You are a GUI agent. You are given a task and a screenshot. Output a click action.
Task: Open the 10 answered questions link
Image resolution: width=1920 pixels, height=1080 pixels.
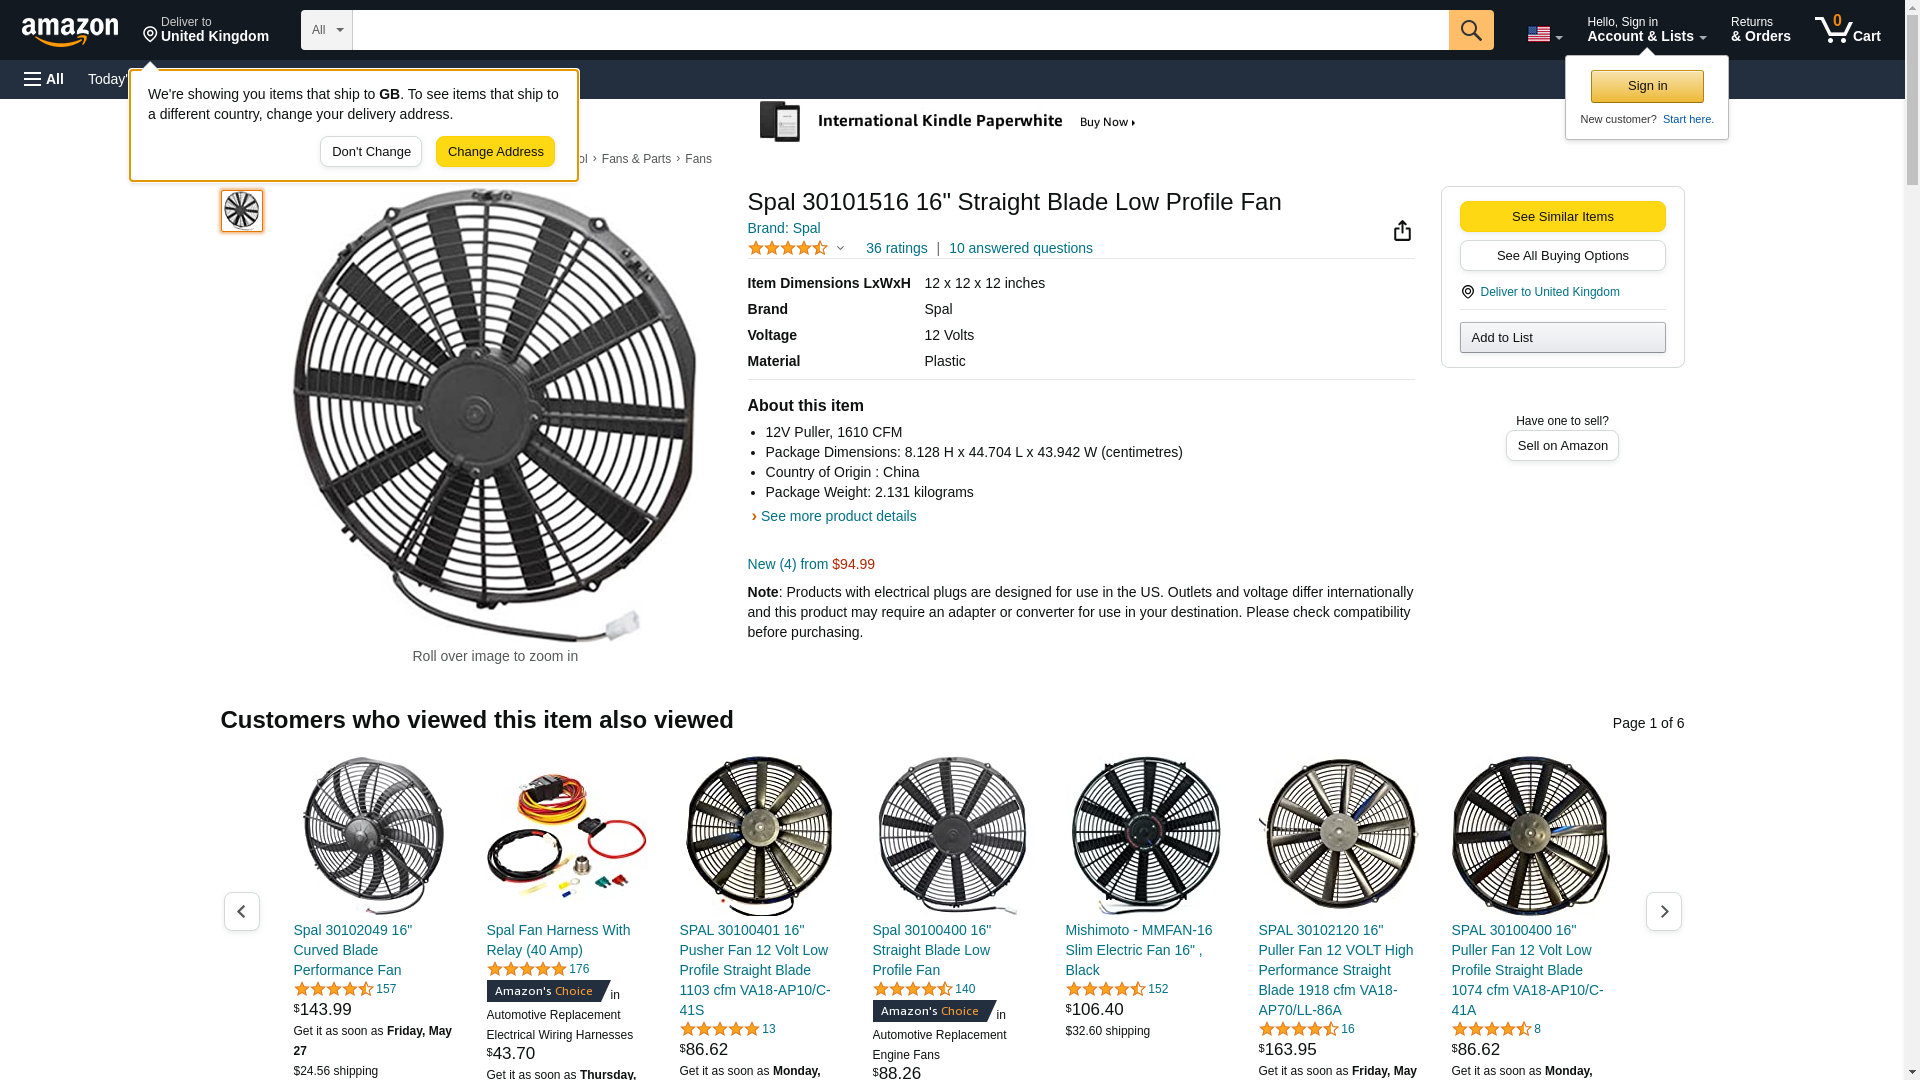[1020, 248]
